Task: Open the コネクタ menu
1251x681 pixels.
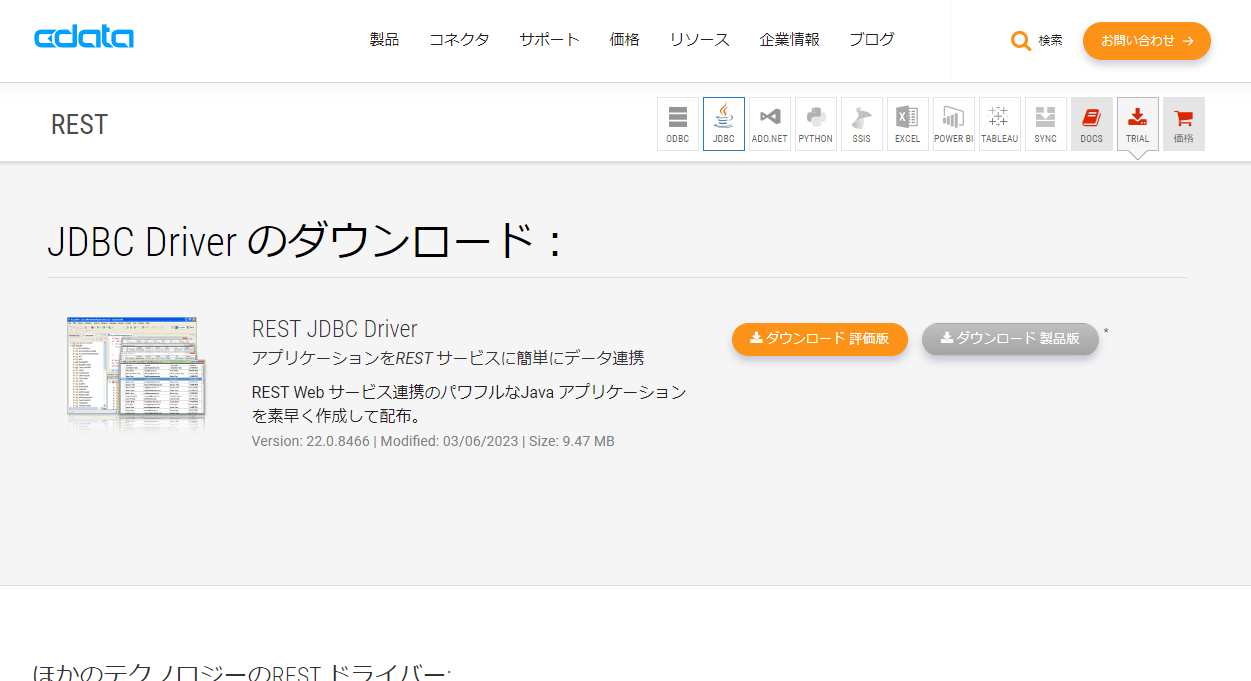Action: click(459, 40)
